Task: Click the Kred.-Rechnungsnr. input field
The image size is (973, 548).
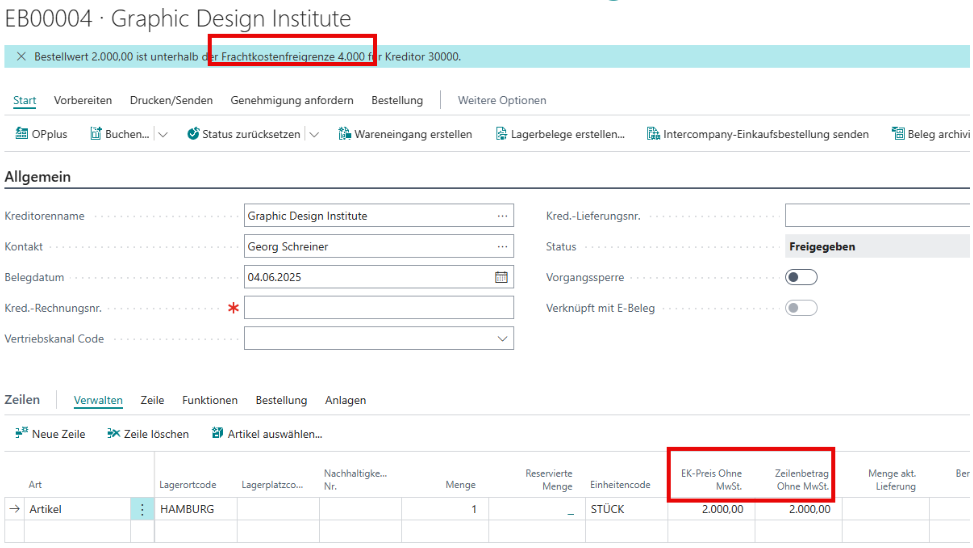Action: coord(378,308)
